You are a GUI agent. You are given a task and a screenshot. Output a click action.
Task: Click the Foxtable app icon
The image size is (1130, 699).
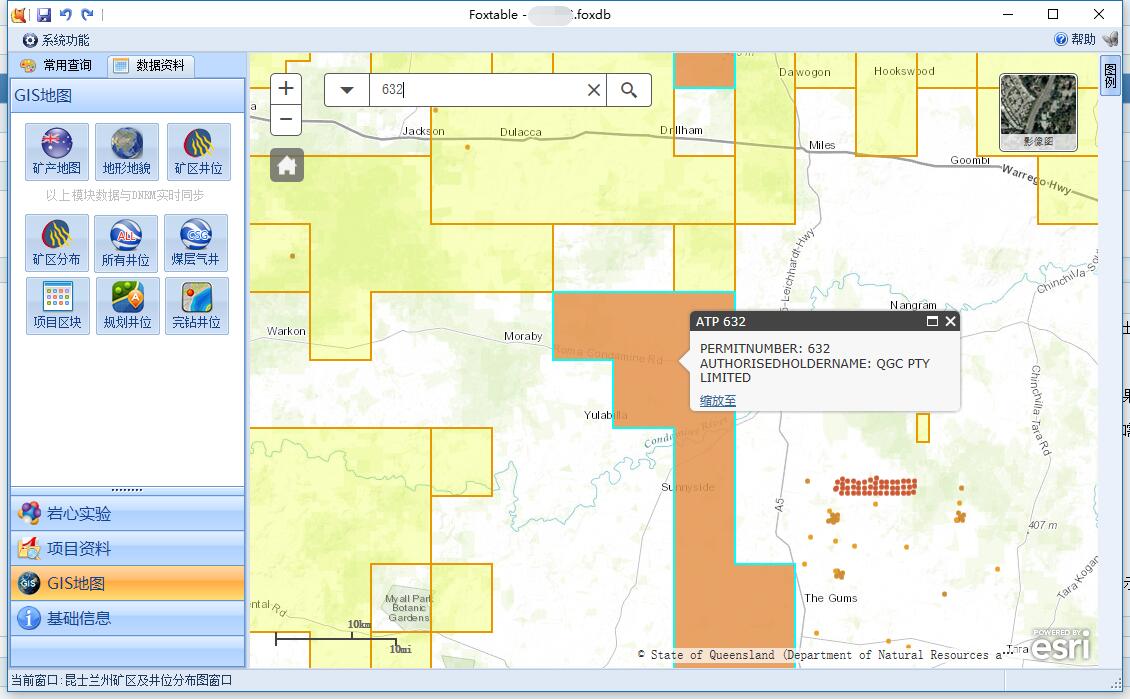(x=19, y=14)
